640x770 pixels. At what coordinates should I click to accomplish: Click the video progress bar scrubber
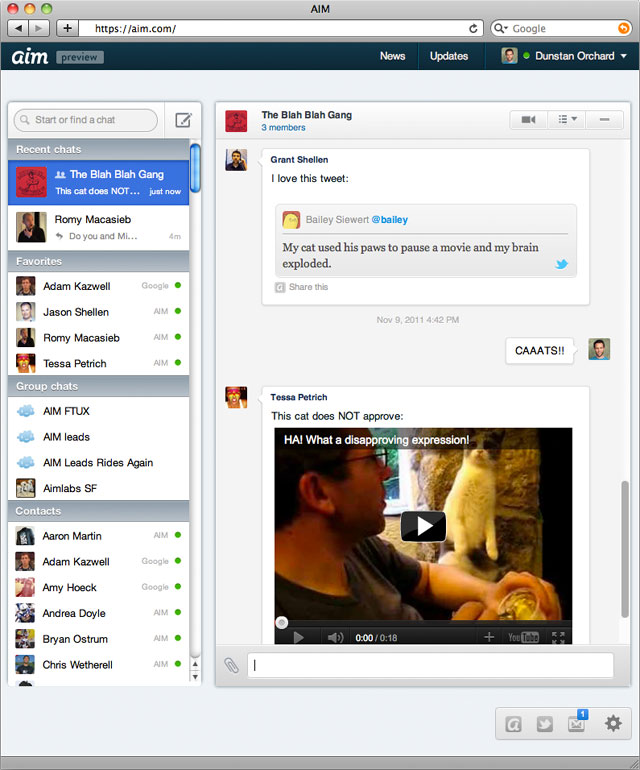[282, 622]
